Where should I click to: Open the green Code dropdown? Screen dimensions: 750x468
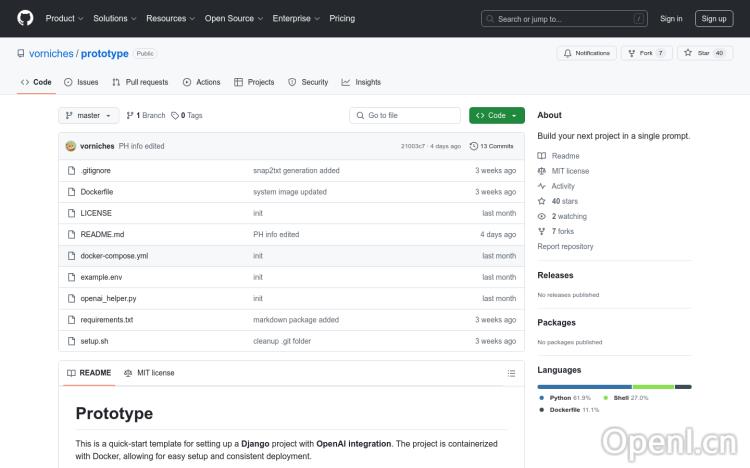pyautogui.click(x=496, y=115)
